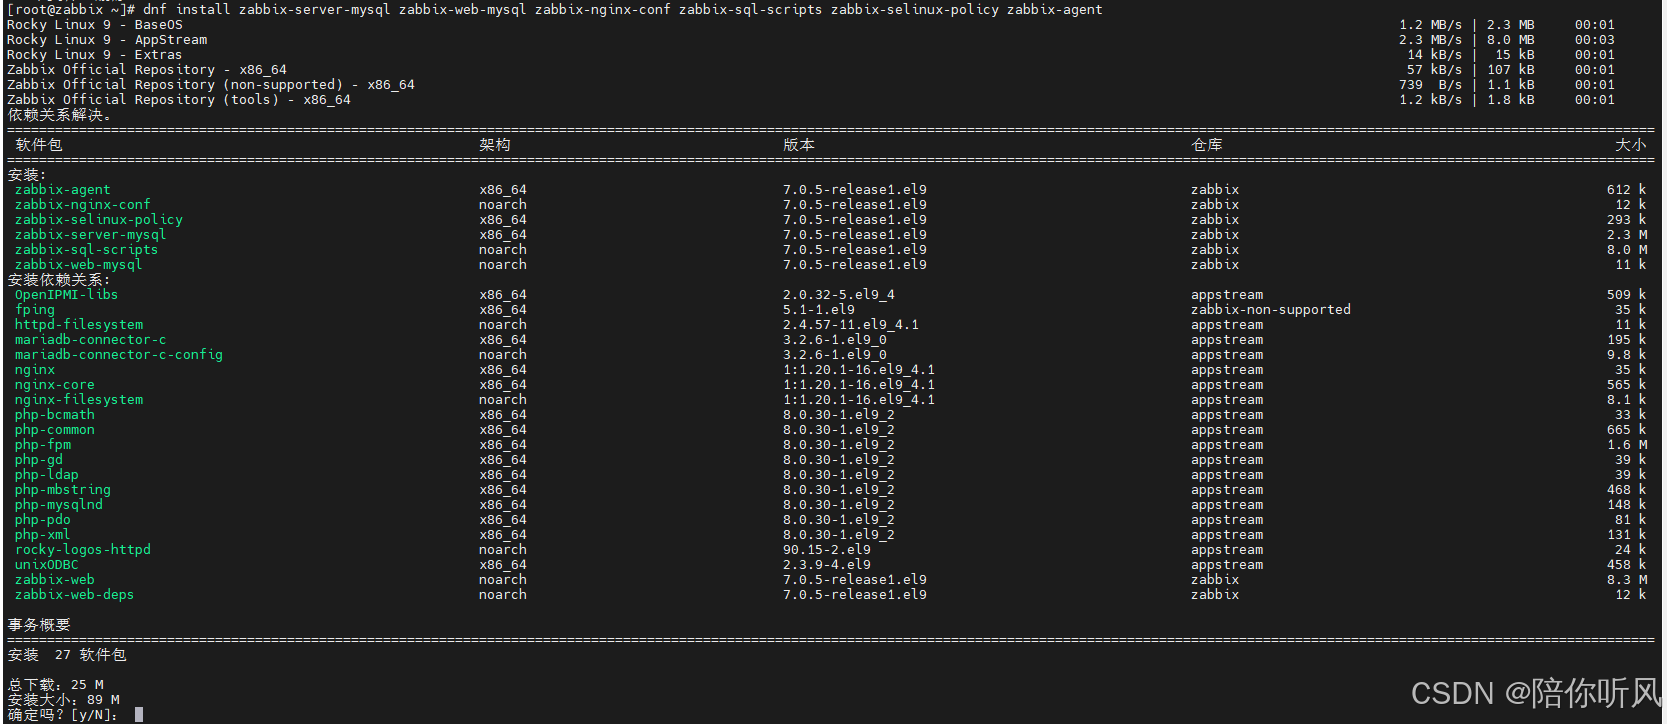Click the rocky-logos-httpd package name
The image size is (1667, 724).
pyautogui.click(x=82, y=549)
